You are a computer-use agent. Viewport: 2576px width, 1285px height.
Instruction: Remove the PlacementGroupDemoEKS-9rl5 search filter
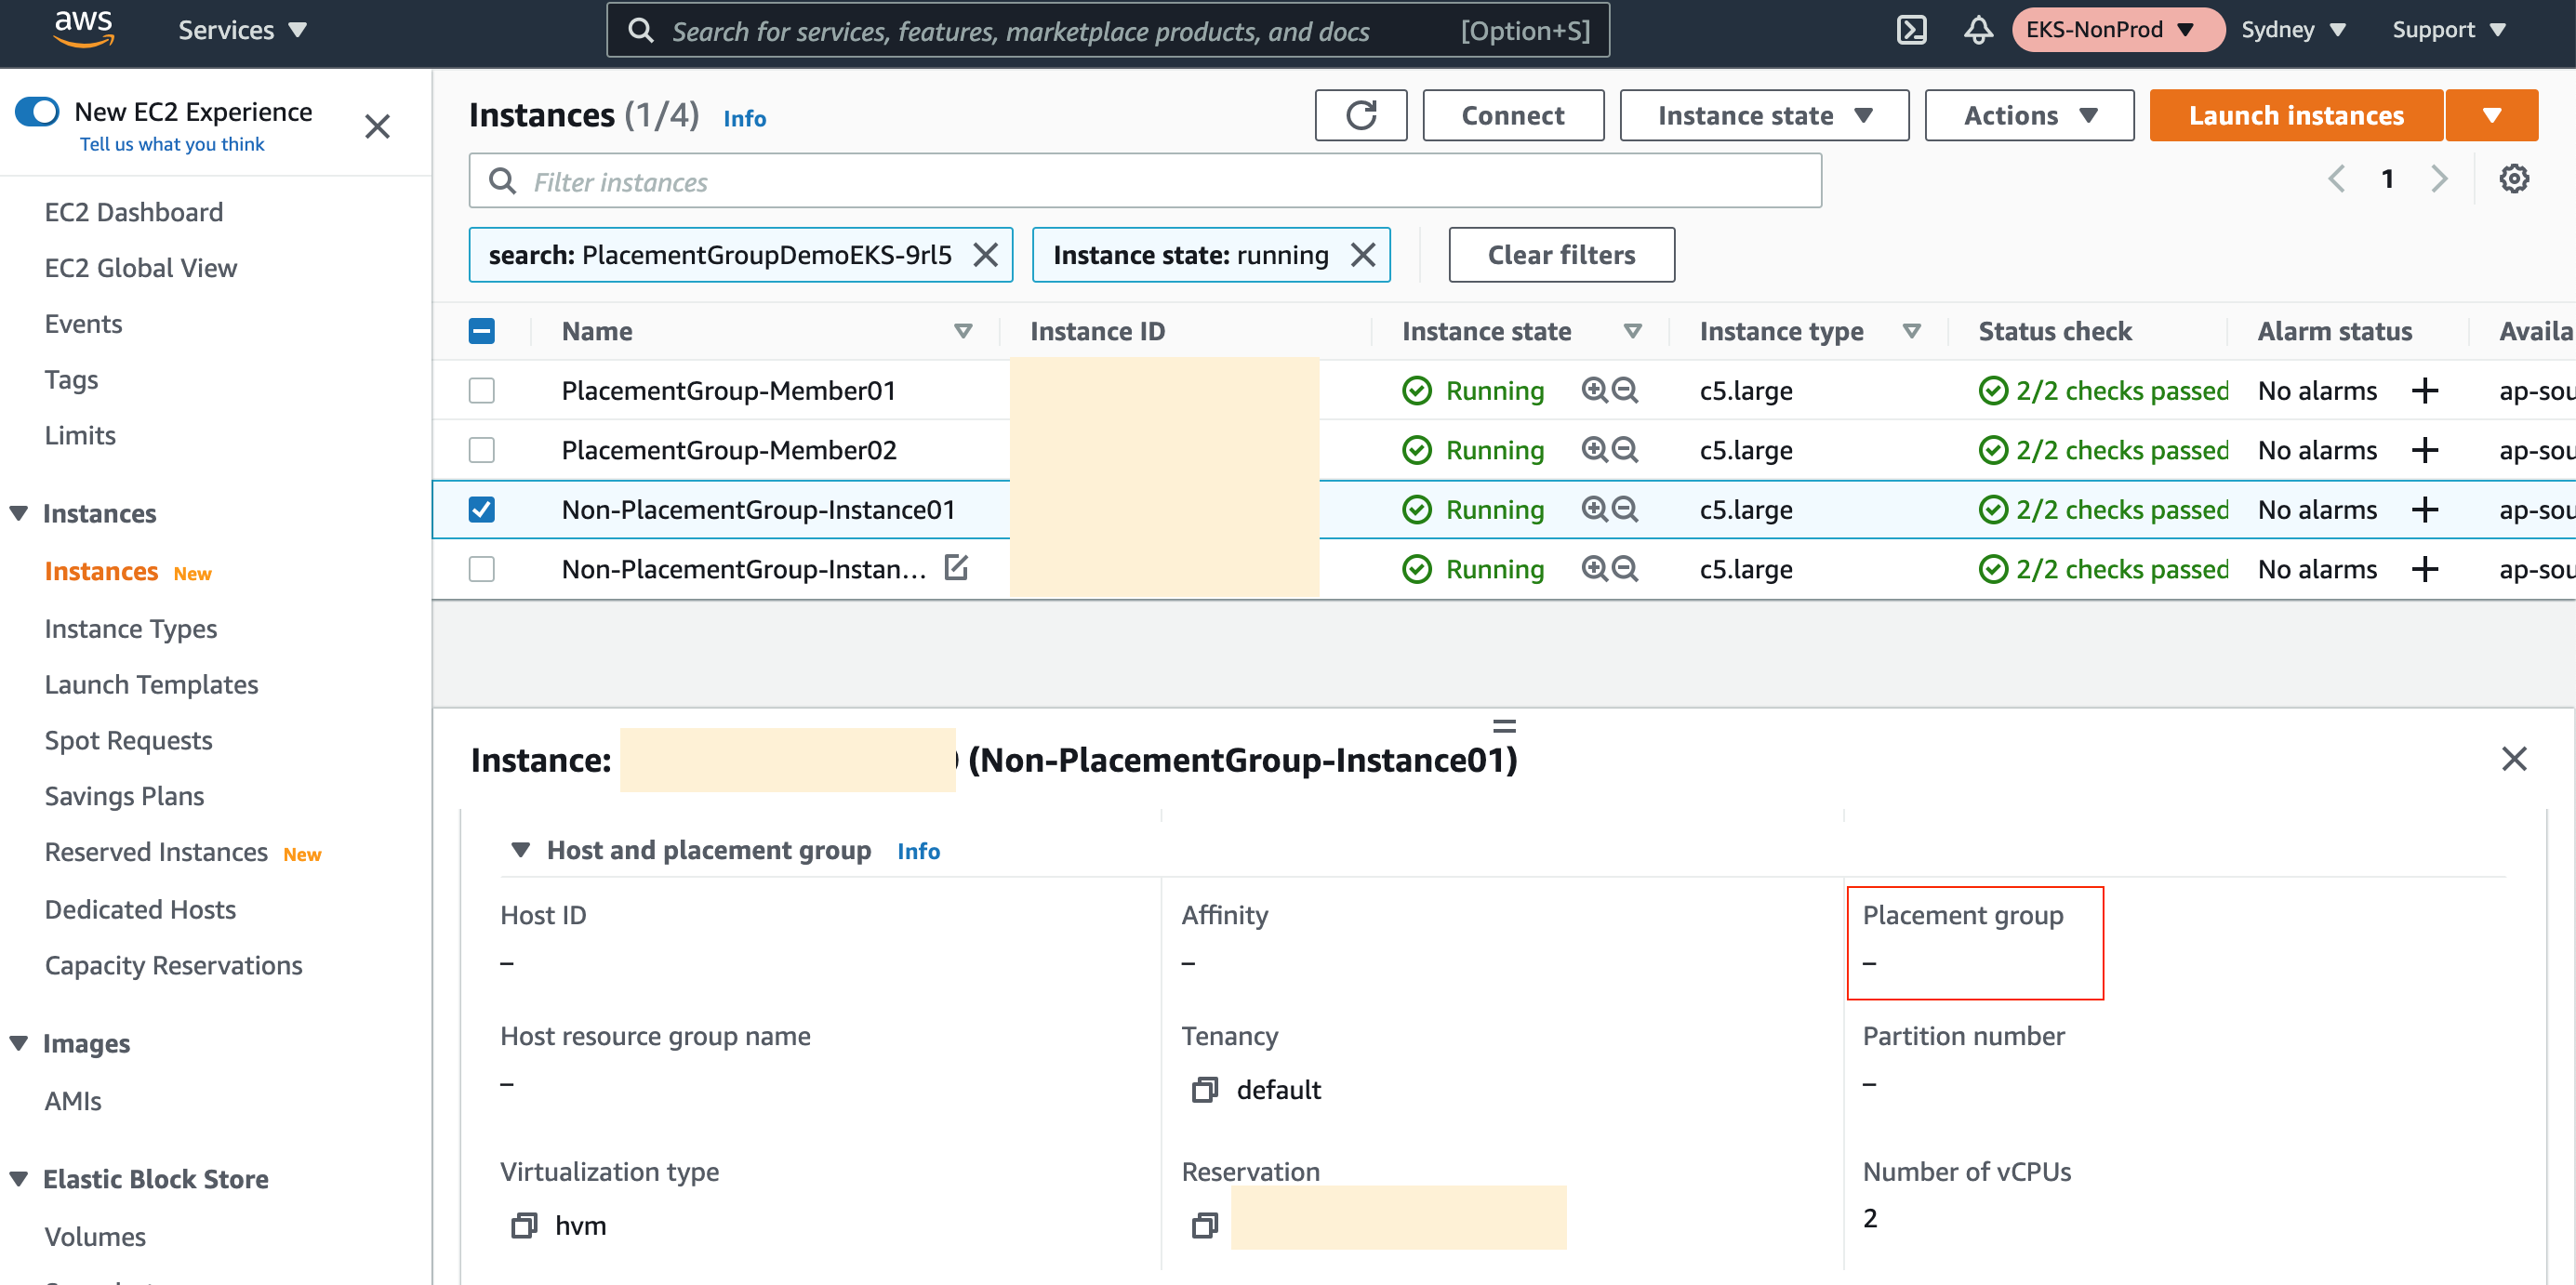click(985, 255)
